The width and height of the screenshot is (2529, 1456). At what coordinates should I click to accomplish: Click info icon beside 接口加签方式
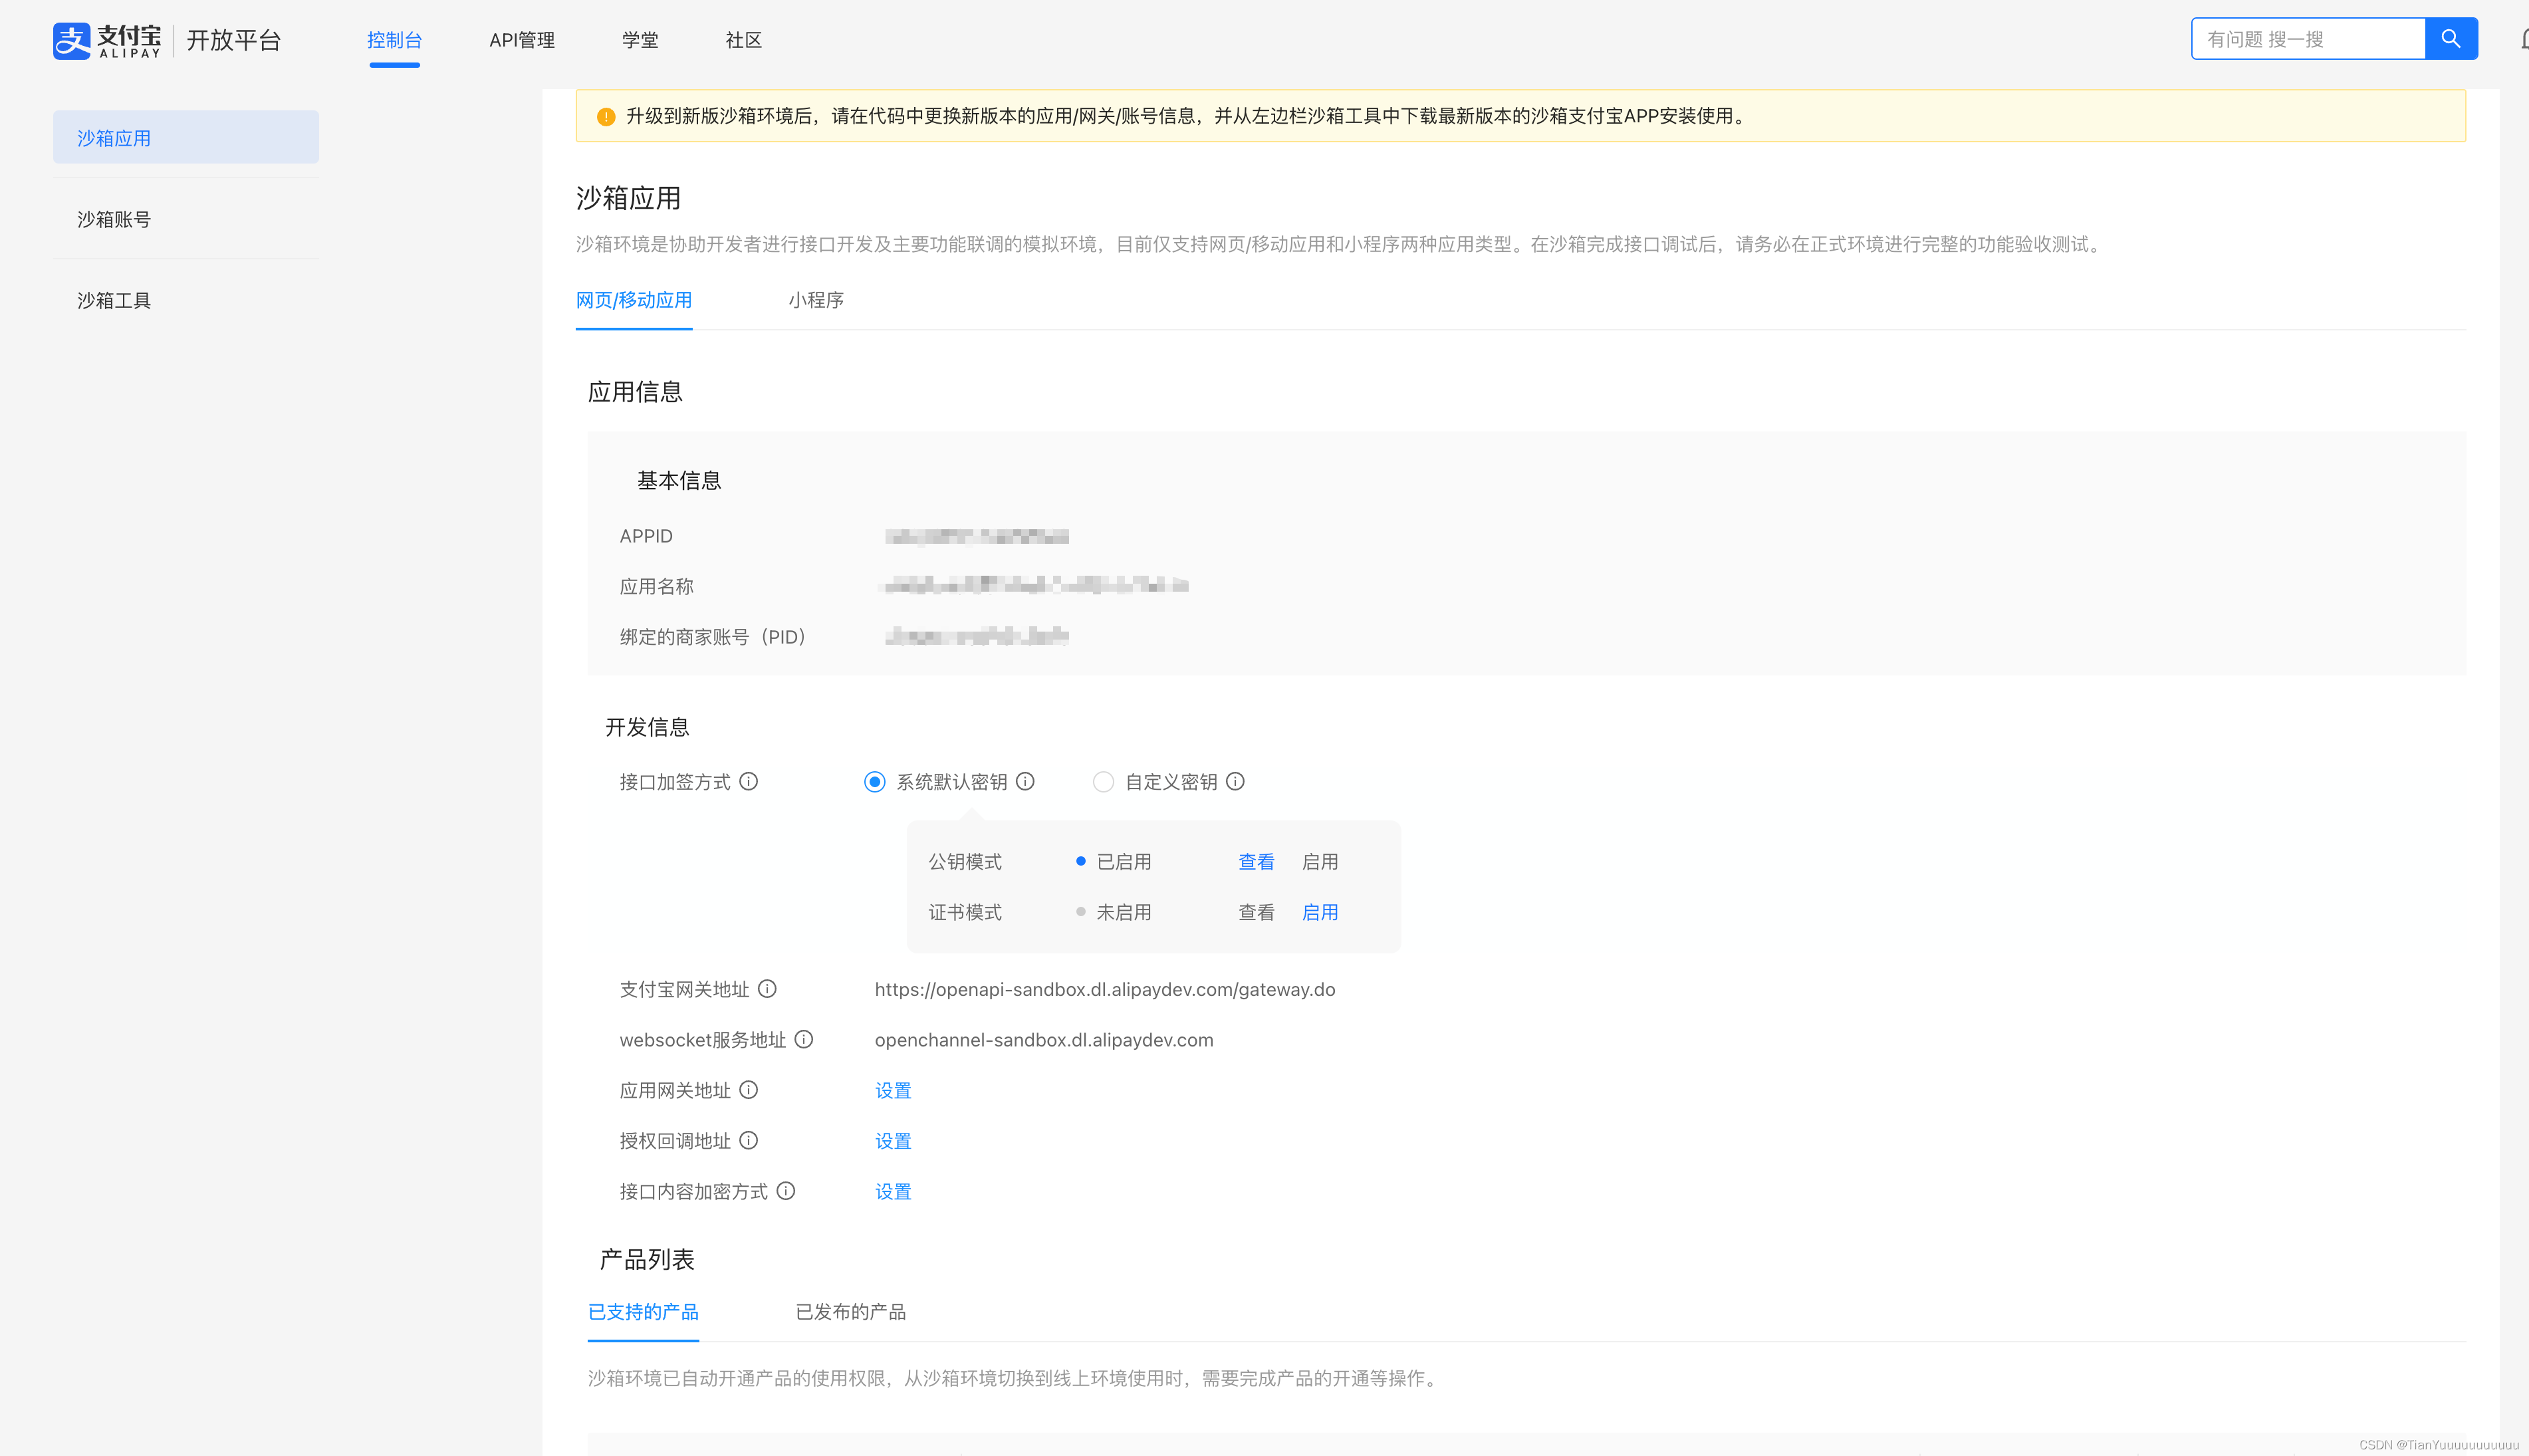(749, 781)
